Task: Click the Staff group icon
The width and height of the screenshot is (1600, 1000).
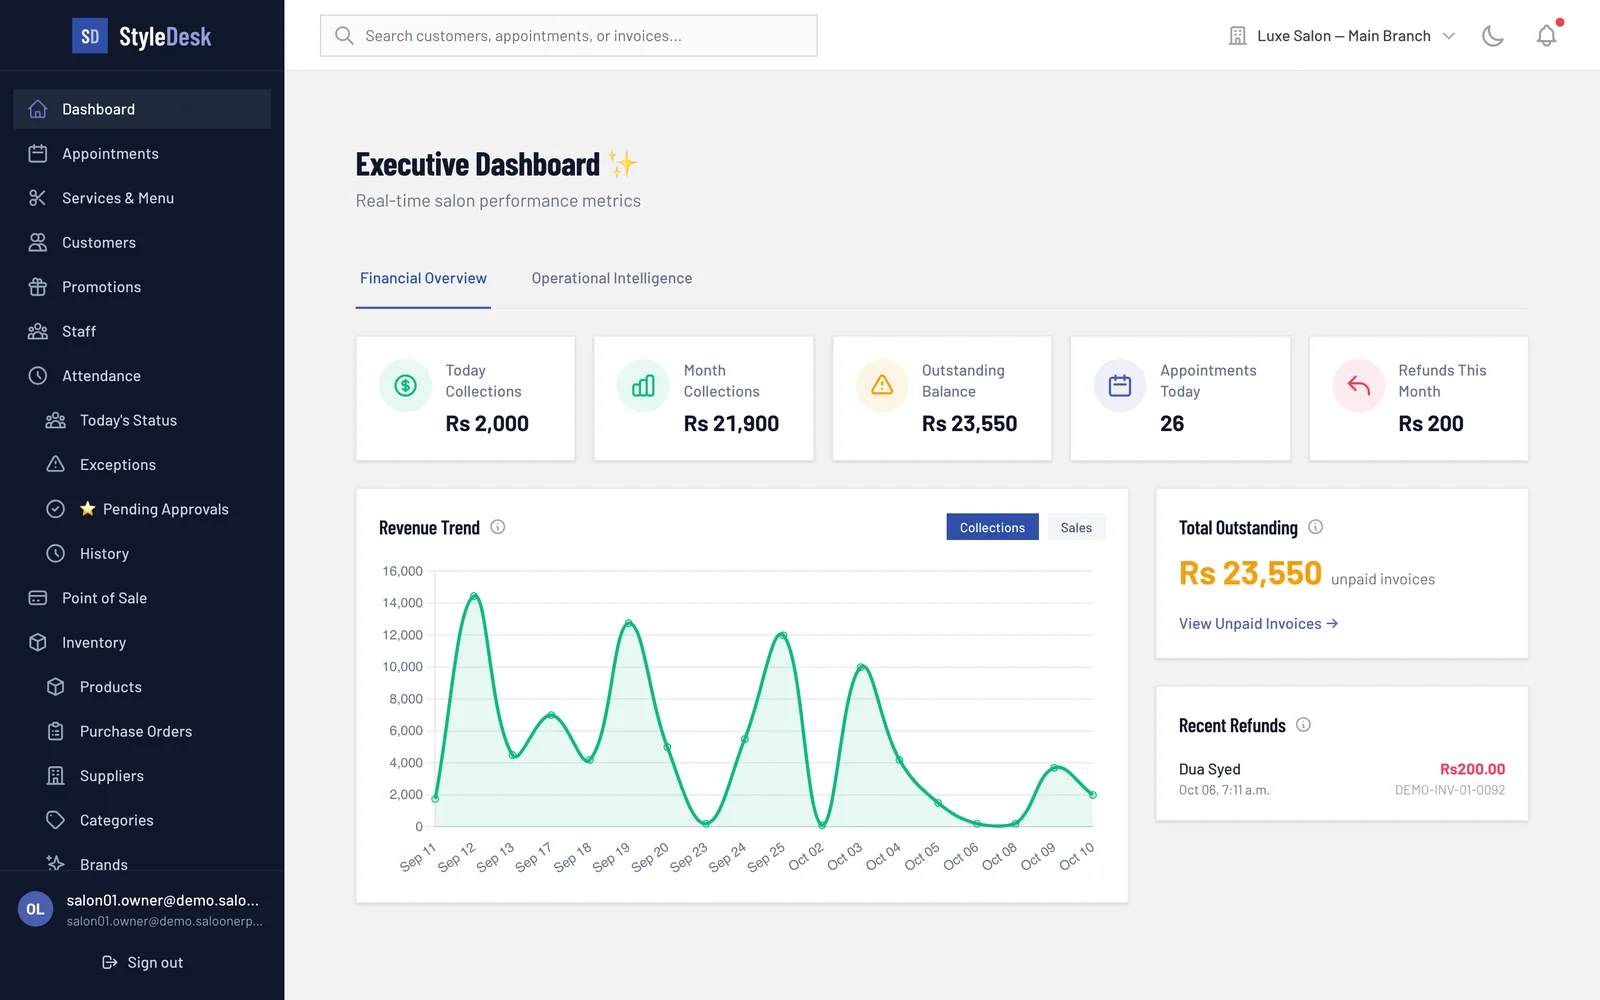Action: pos(38,331)
